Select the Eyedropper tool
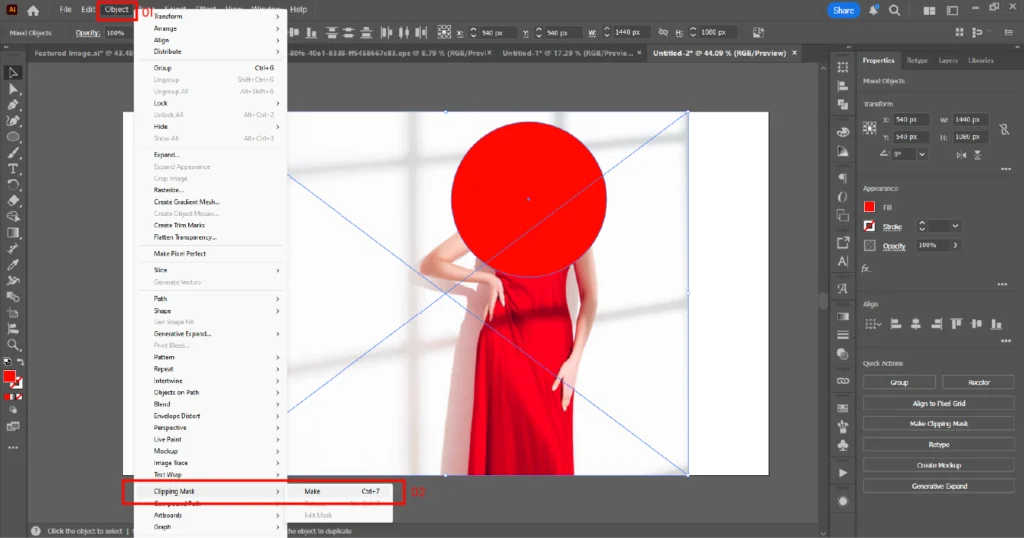This screenshot has width=1024, height=538. [13, 264]
